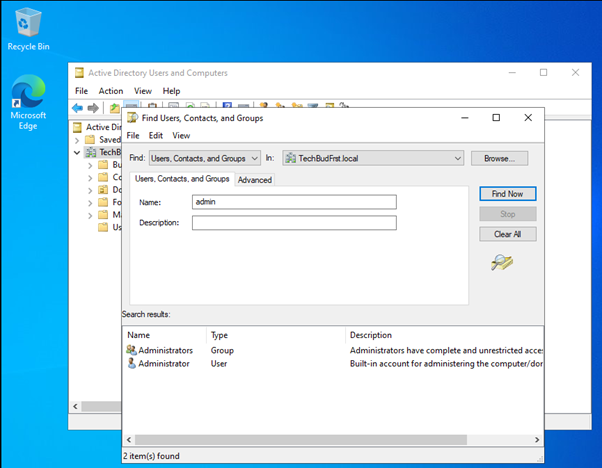This screenshot has width=602, height=468.
Task: Click the Browse... button
Action: coord(499,158)
